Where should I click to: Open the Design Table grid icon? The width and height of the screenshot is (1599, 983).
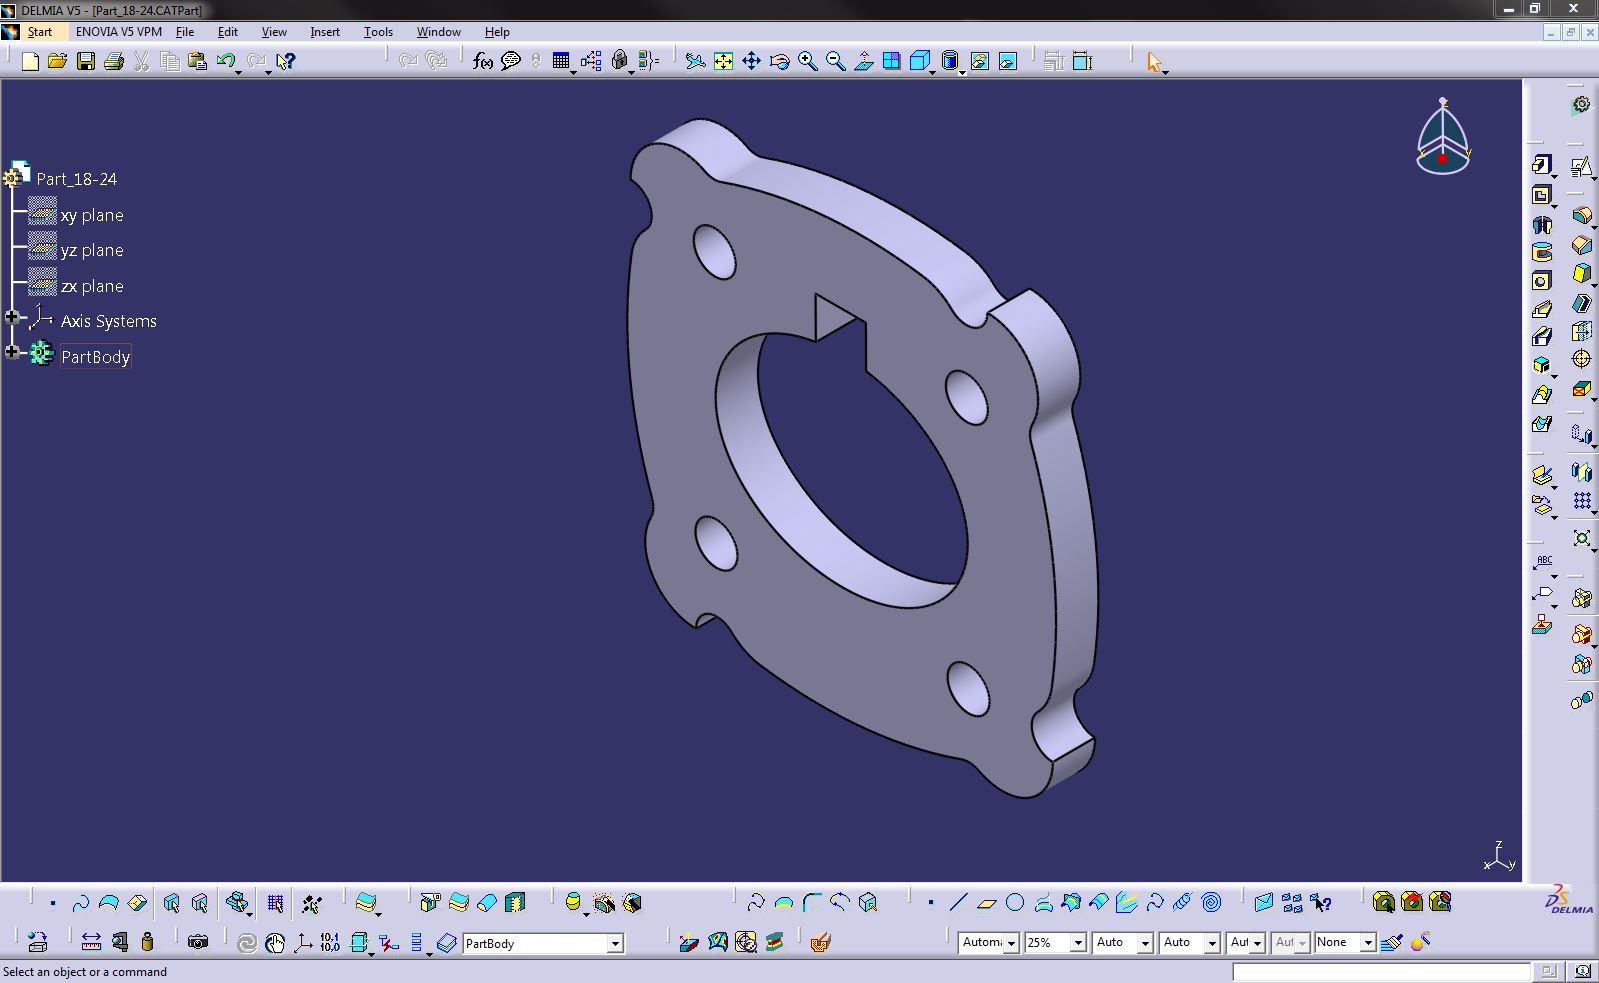coord(561,61)
